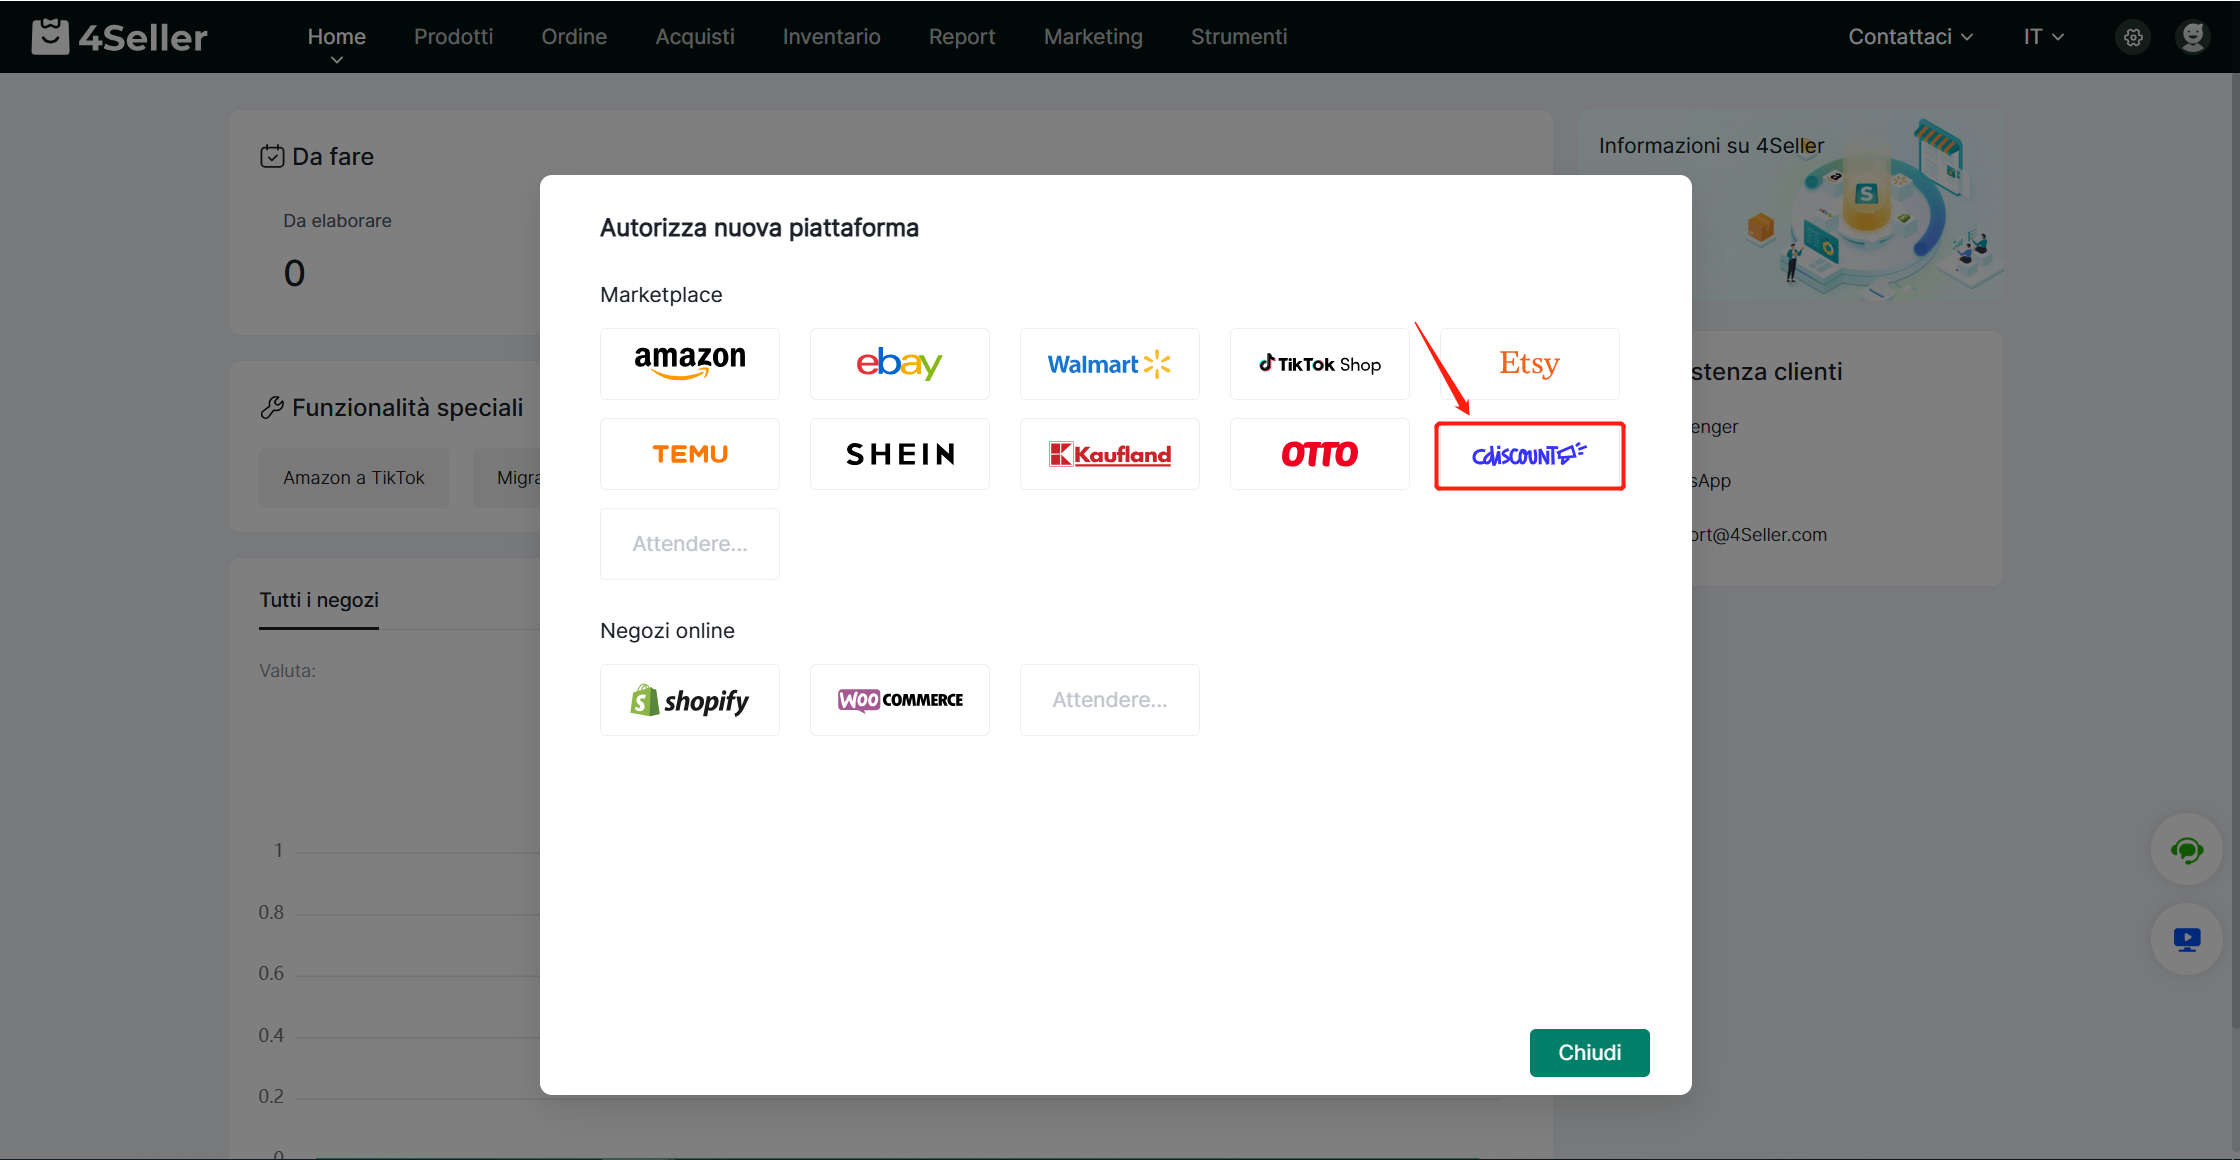Pick the Walmart marketplace option
This screenshot has width=2240, height=1160.
click(x=1109, y=364)
